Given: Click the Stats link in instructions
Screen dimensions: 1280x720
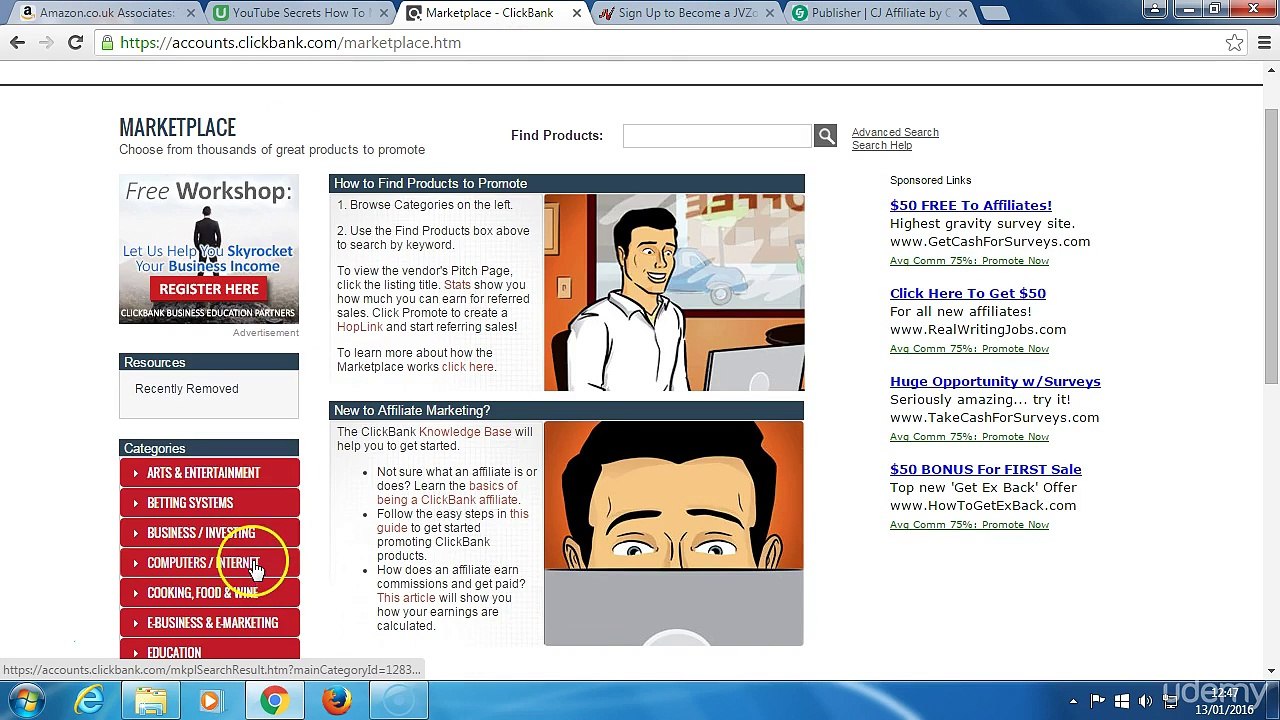Looking at the screenshot, I should pos(457,285).
